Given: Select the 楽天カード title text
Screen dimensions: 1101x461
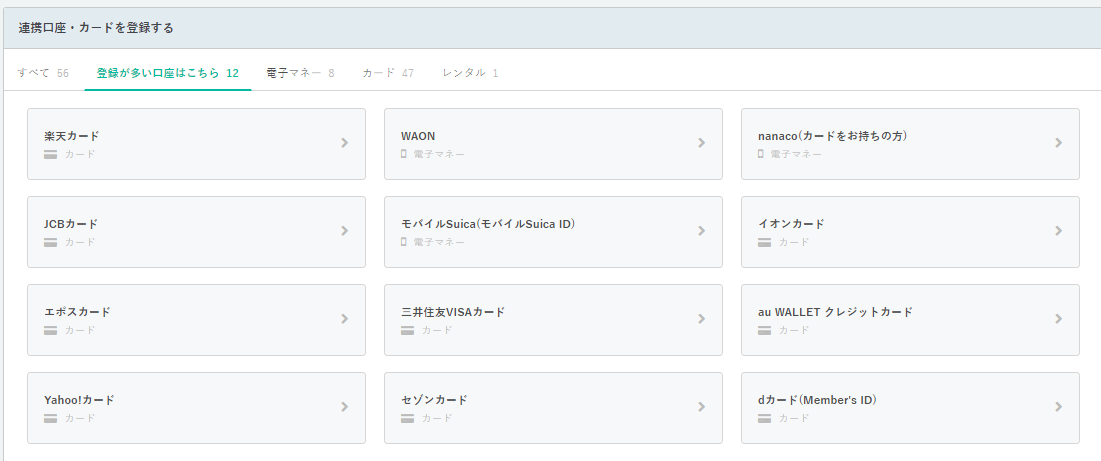Looking at the screenshot, I should tap(72, 136).
